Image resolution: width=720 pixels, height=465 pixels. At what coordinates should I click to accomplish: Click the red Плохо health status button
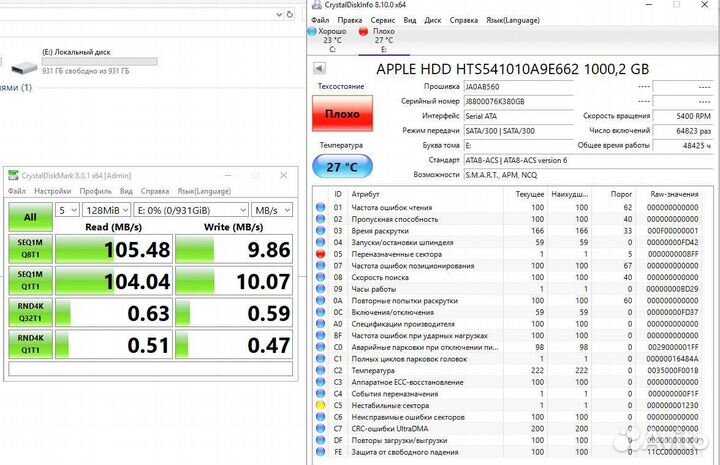pyautogui.click(x=343, y=113)
